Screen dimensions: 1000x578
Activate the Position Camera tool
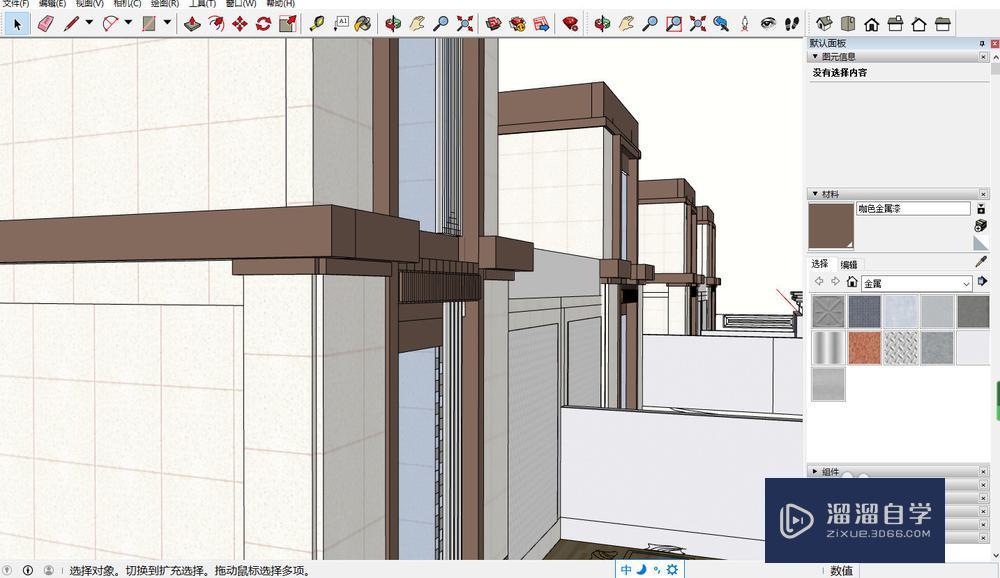pos(745,24)
